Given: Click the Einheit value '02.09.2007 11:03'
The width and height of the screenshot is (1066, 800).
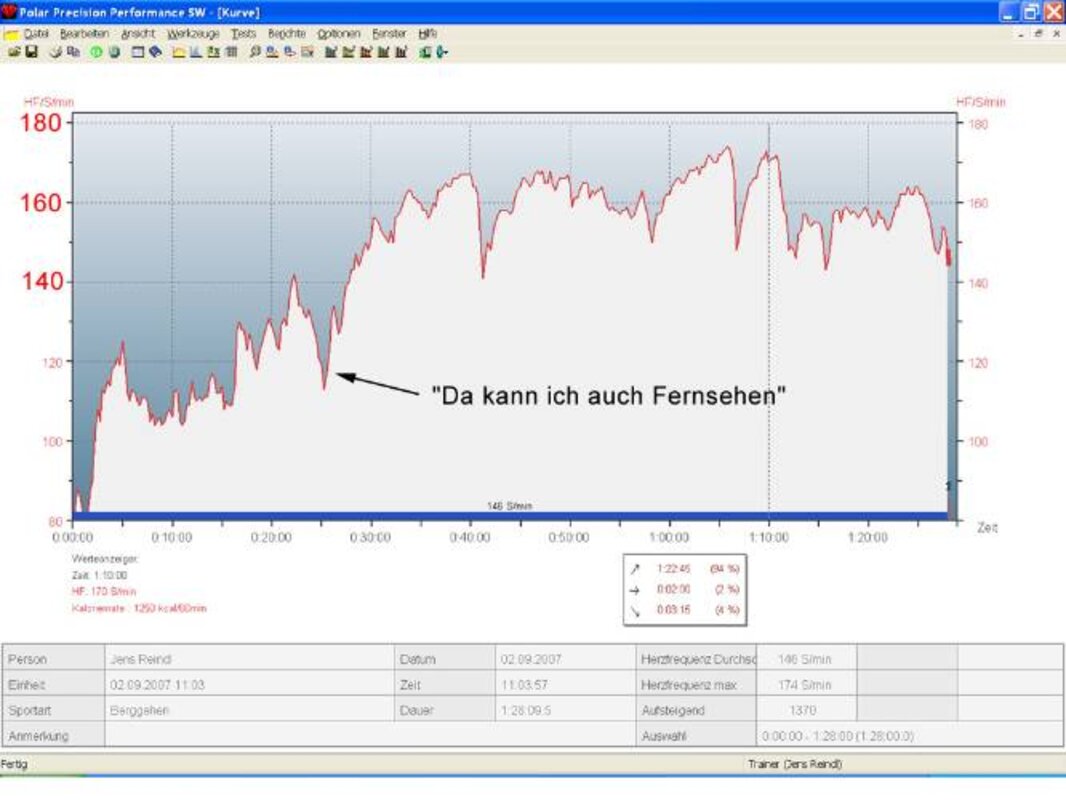Looking at the screenshot, I should (x=249, y=684).
